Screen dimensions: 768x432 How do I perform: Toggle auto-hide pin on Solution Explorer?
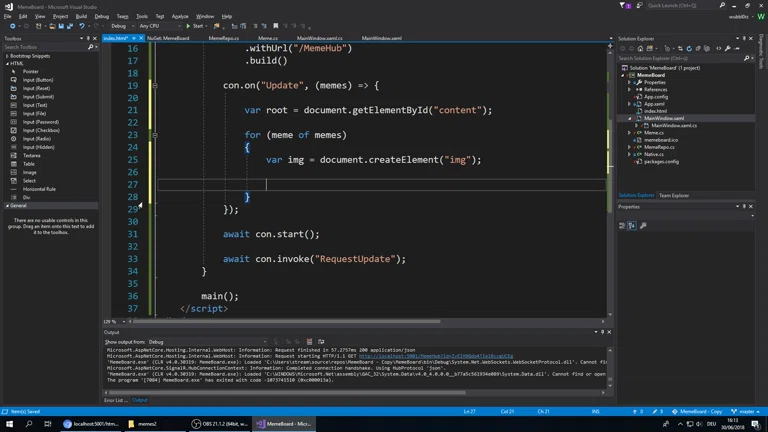744,38
